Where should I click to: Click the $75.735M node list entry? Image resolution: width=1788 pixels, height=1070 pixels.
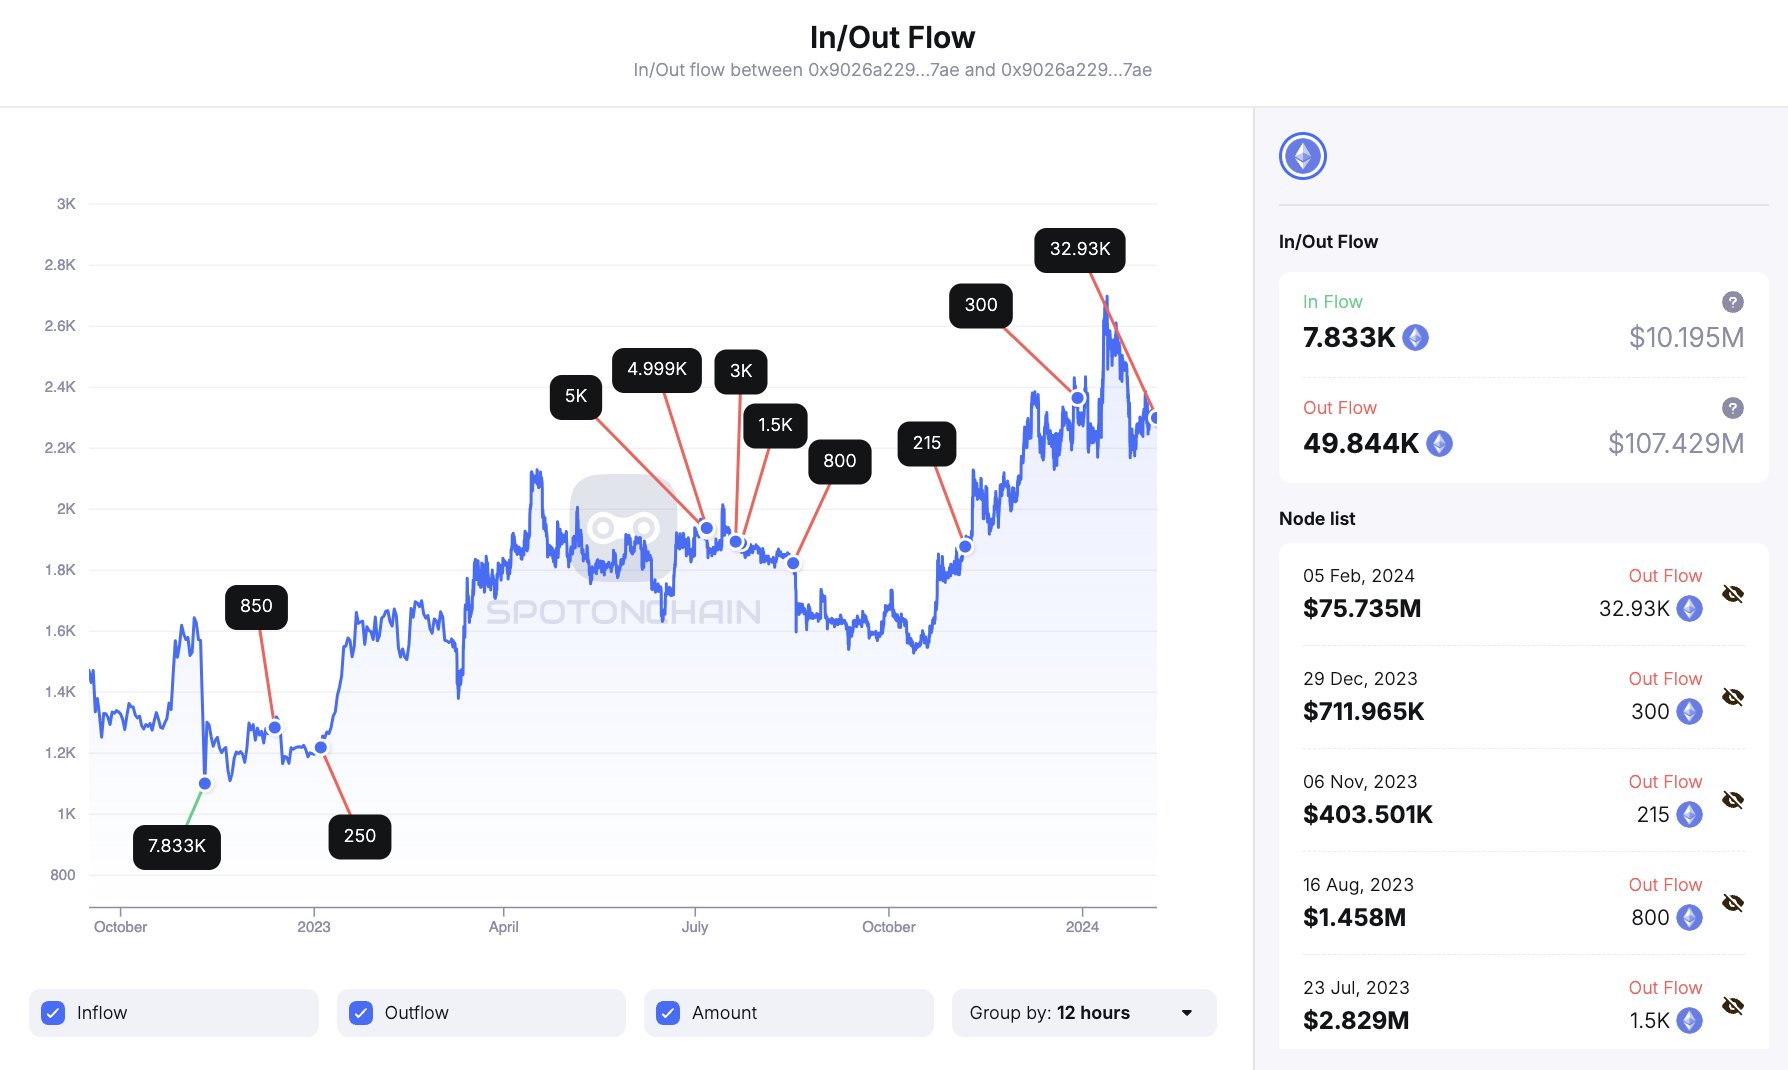click(1362, 608)
